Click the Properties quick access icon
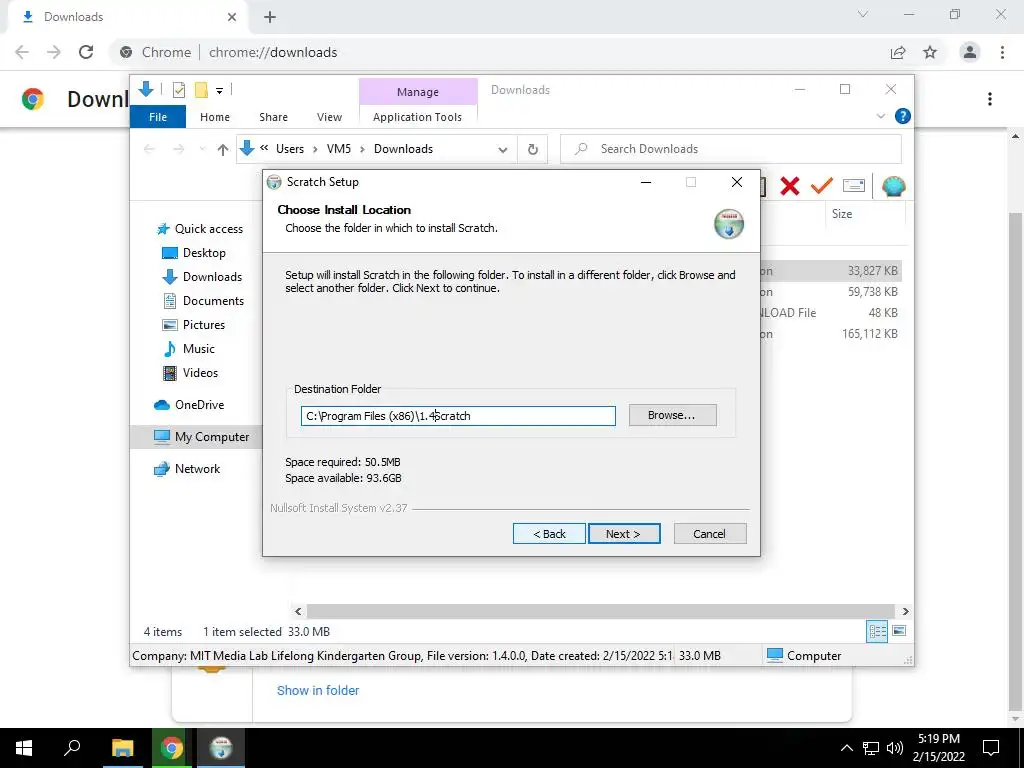Screen dimensions: 1024x768 coord(178,89)
